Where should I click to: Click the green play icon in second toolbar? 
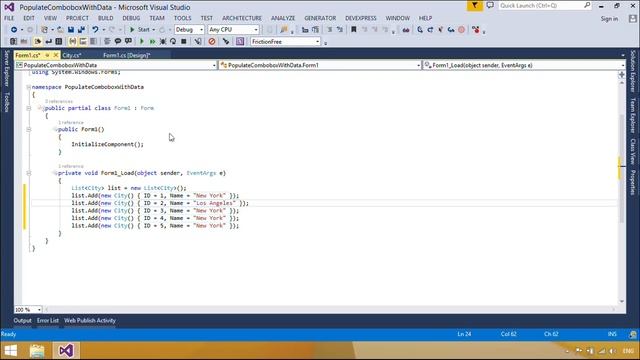pos(142,42)
